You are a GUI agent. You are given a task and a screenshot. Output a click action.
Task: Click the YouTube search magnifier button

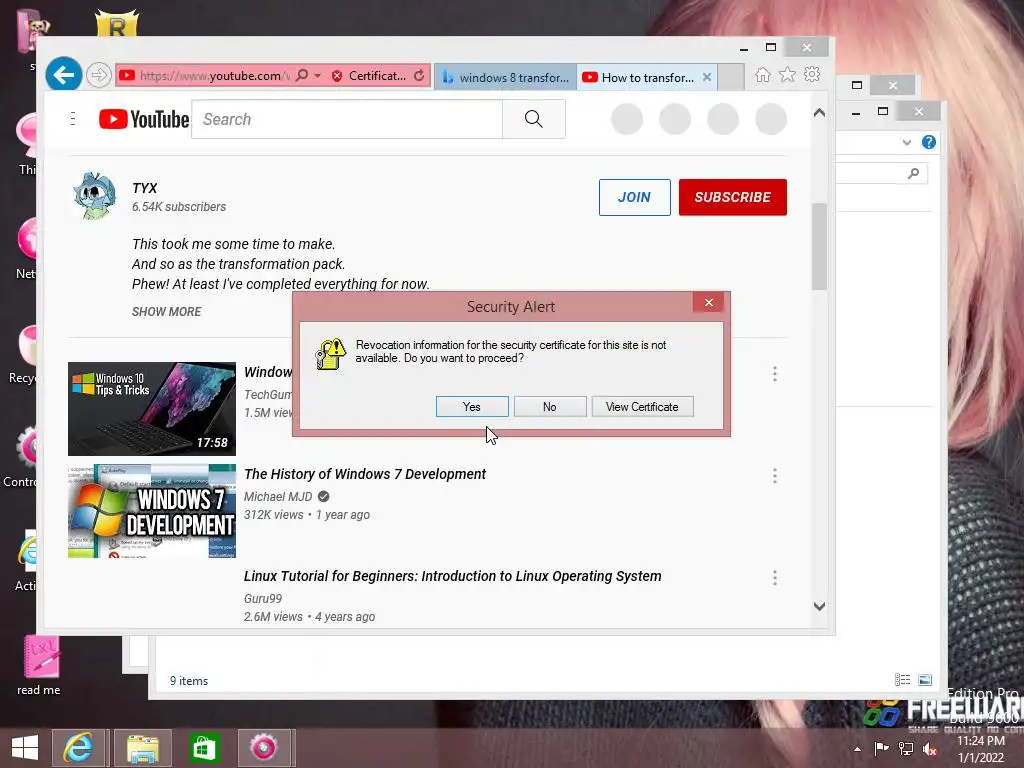tap(534, 119)
